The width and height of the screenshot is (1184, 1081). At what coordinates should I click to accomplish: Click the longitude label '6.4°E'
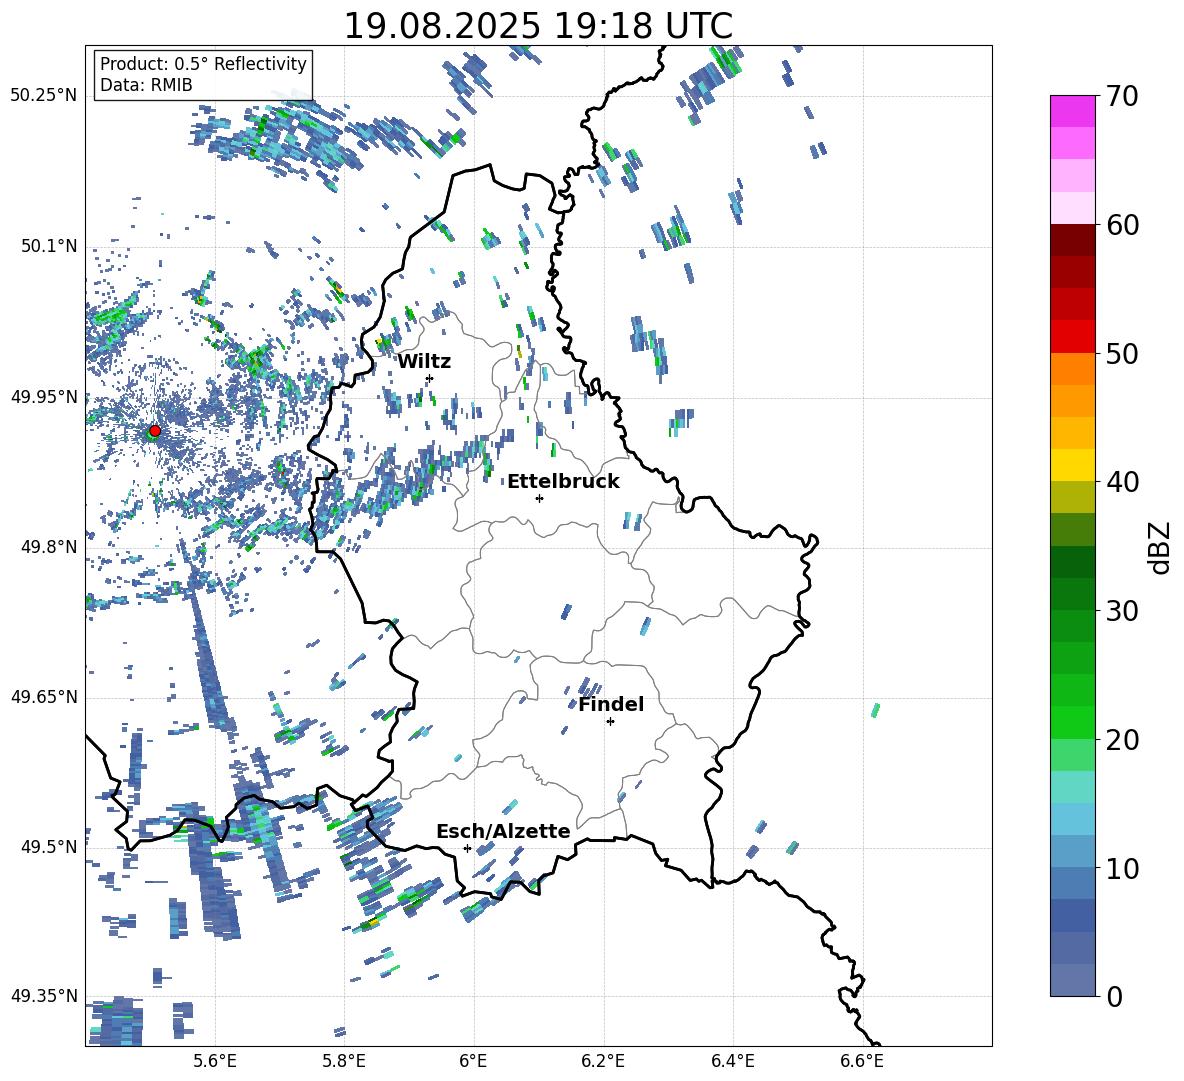pos(733,1061)
